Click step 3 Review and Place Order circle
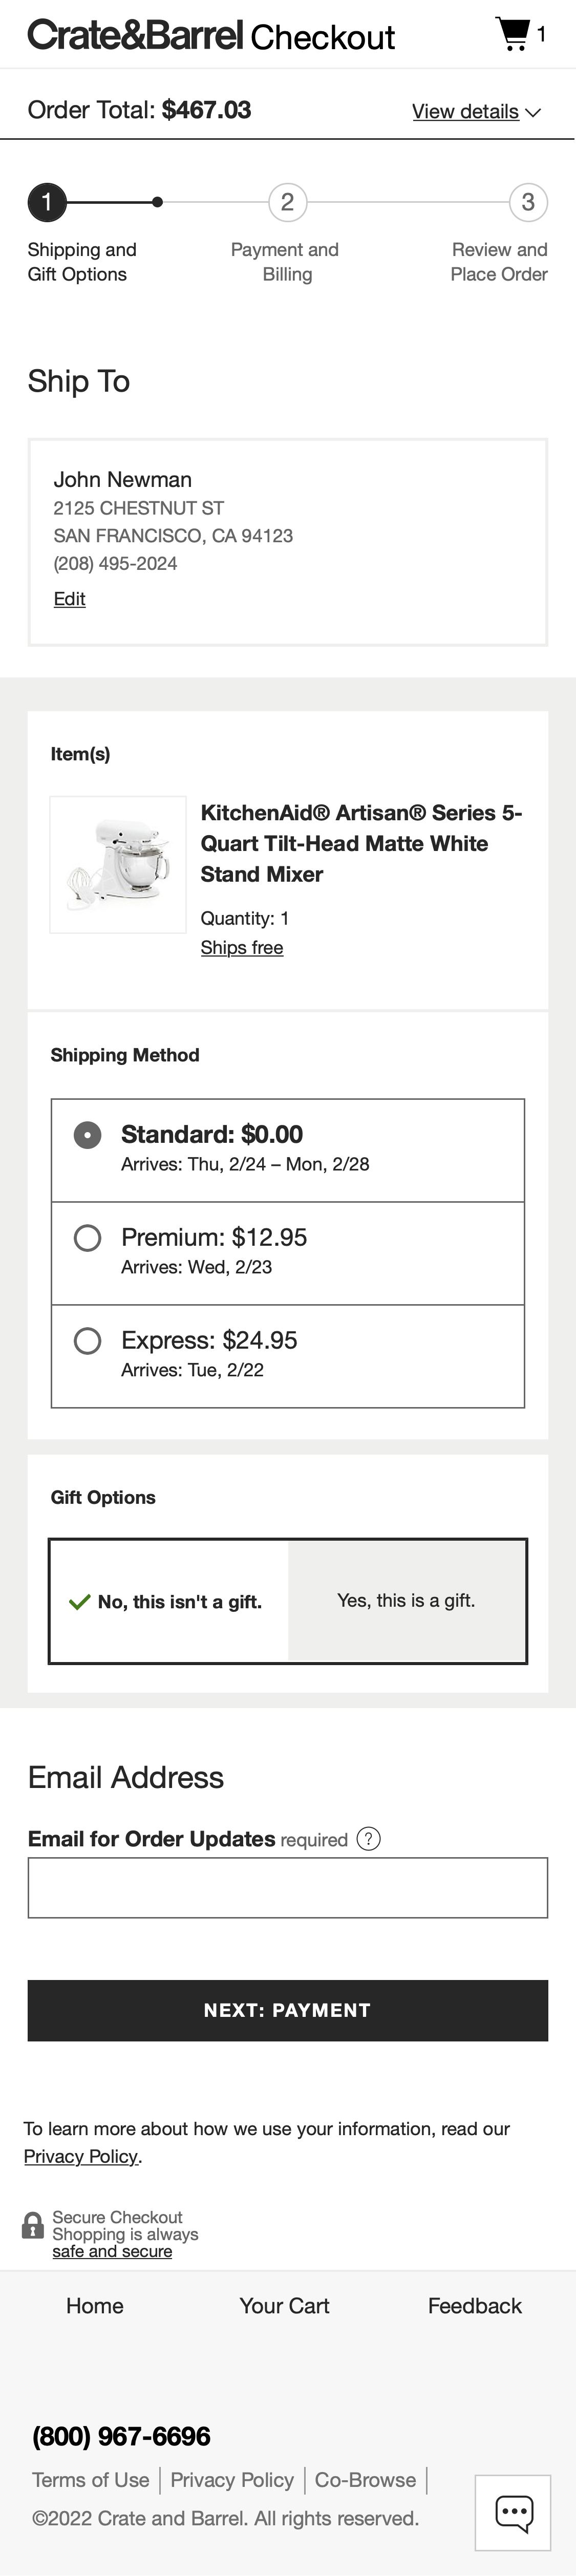This screenshot has width=576, height=2576. [x=529, y=203]
